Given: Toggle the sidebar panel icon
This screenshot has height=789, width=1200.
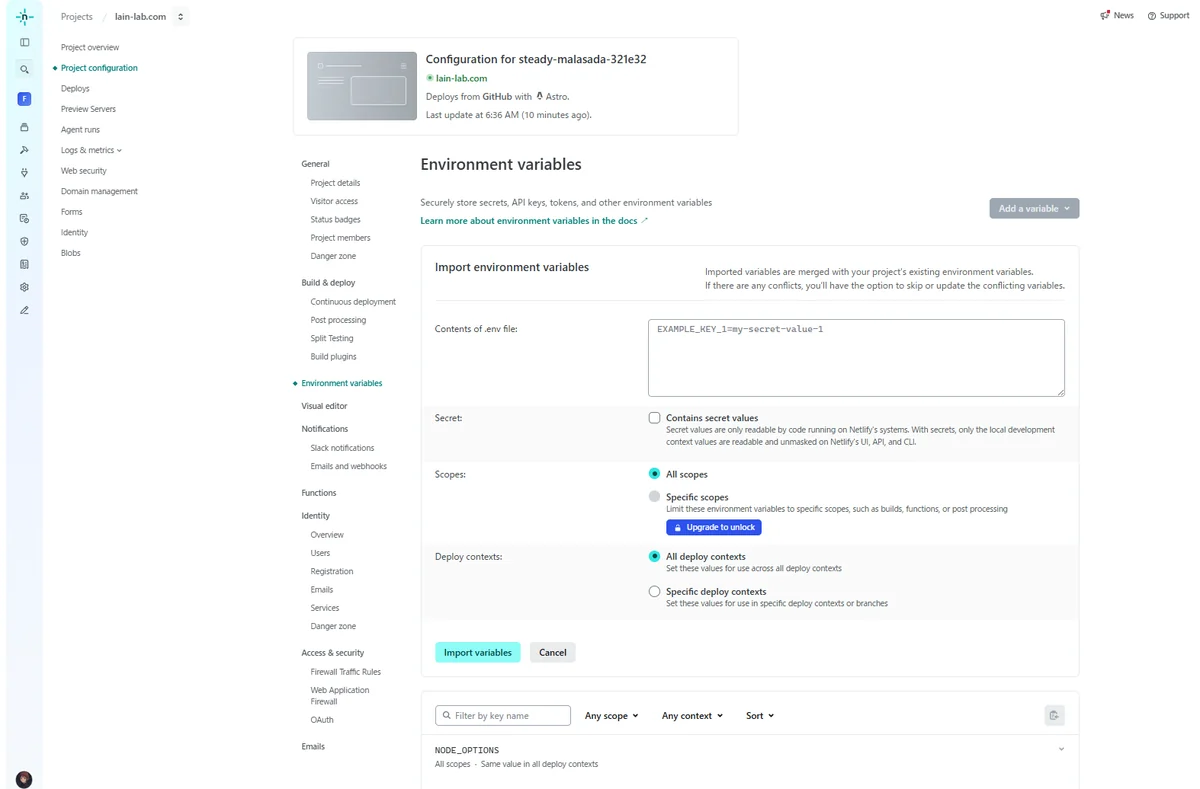Looking at the screenshot, I should point(24,42).
